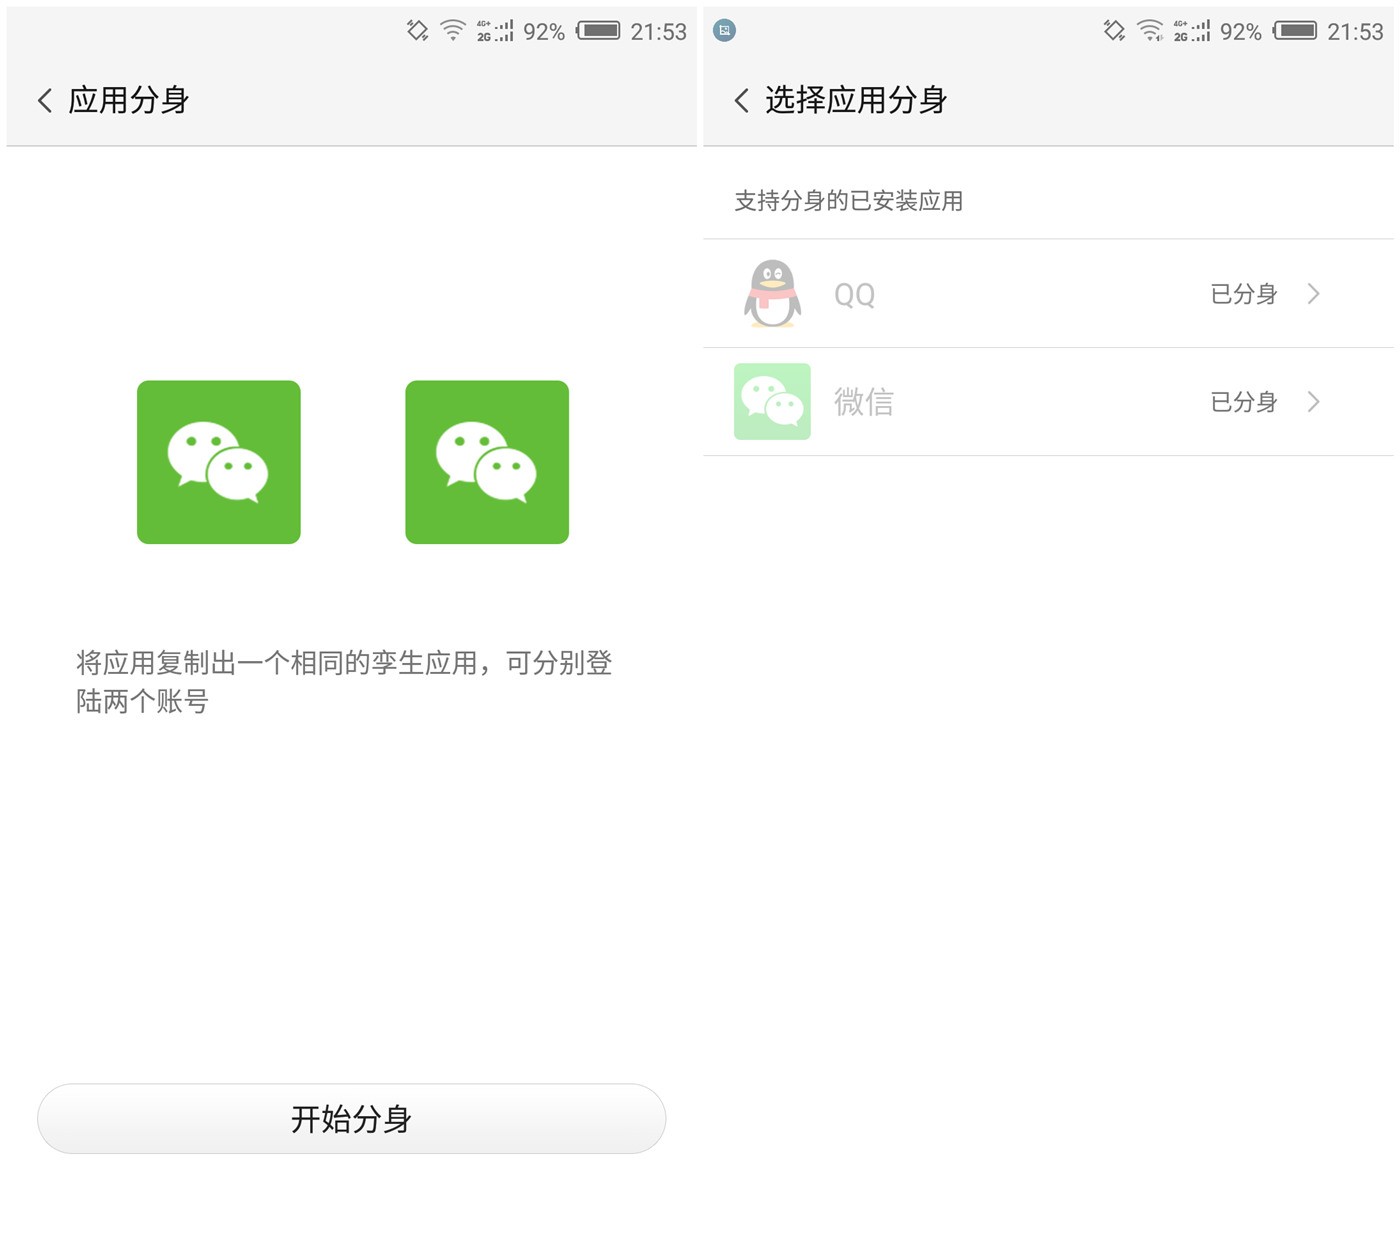
Task: Open 微信 row using its right chevron
Action: pos(1314,402)
